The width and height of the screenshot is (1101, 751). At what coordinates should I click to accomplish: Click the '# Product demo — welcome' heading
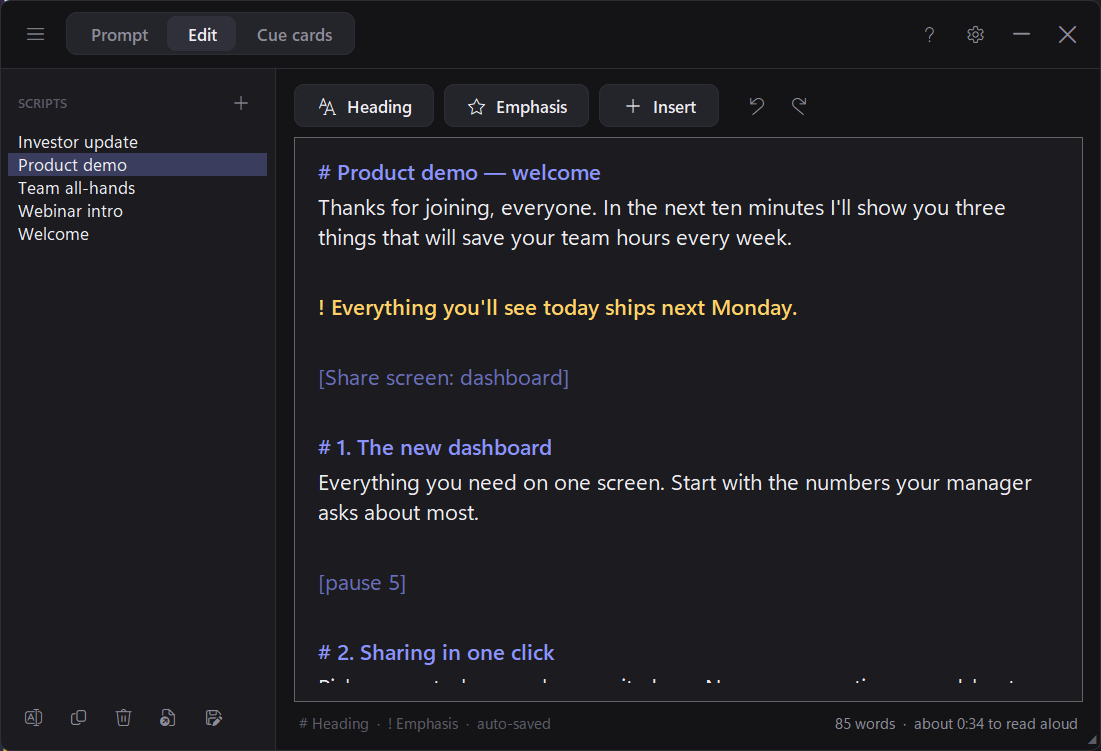pyautogui.click(x=459, y=173)
